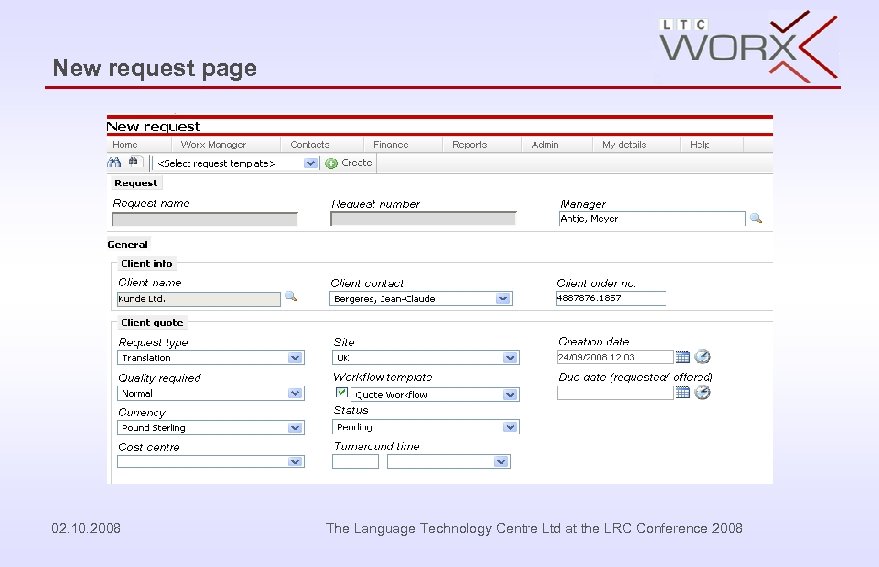
Task: Open the Help menu
Action: pos(700,145)
